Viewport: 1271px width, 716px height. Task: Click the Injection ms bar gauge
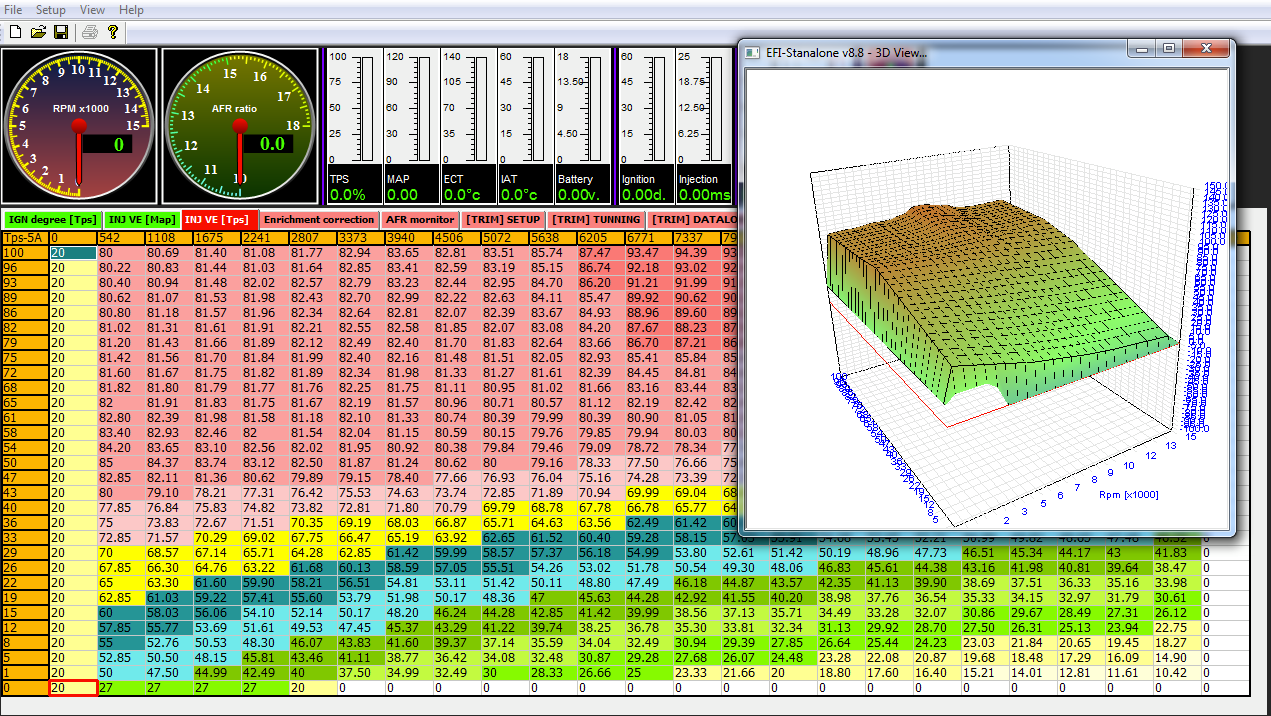click(704, 125)
